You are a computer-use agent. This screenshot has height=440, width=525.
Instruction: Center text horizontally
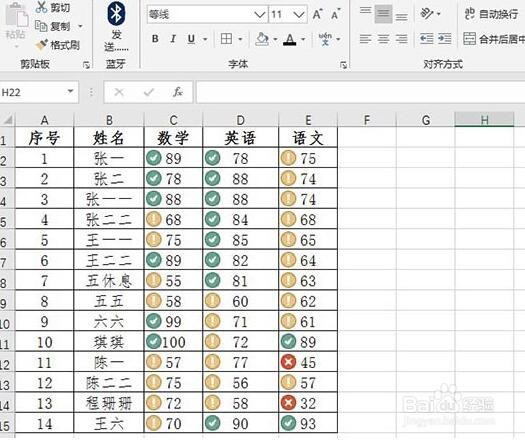coord(383,39)
